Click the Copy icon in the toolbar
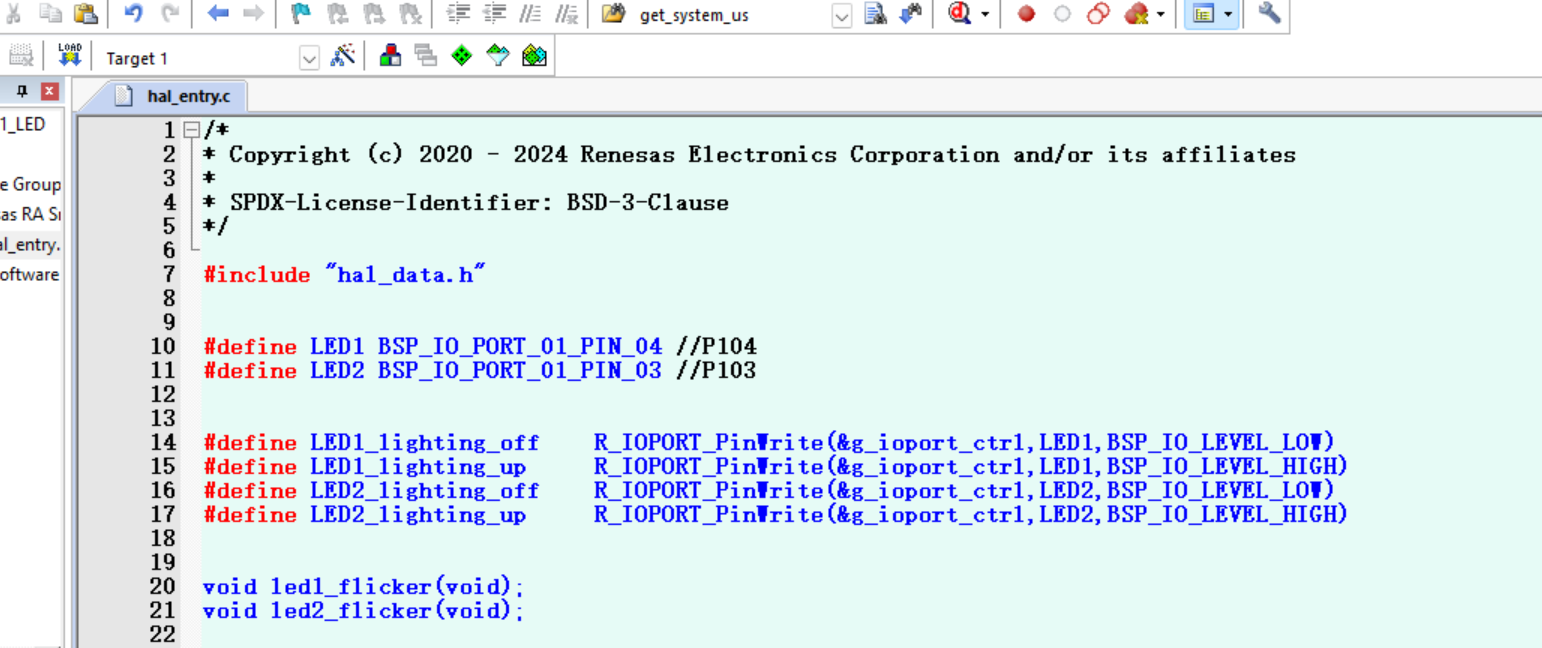 50,13
